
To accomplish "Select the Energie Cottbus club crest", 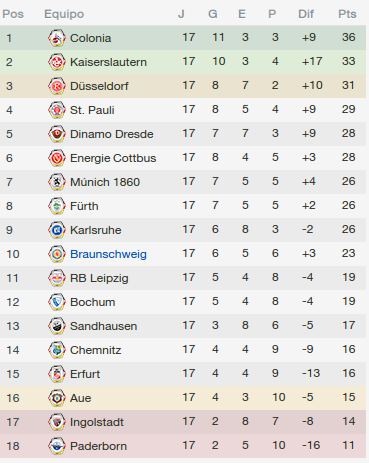I will (x=57, y=158).
